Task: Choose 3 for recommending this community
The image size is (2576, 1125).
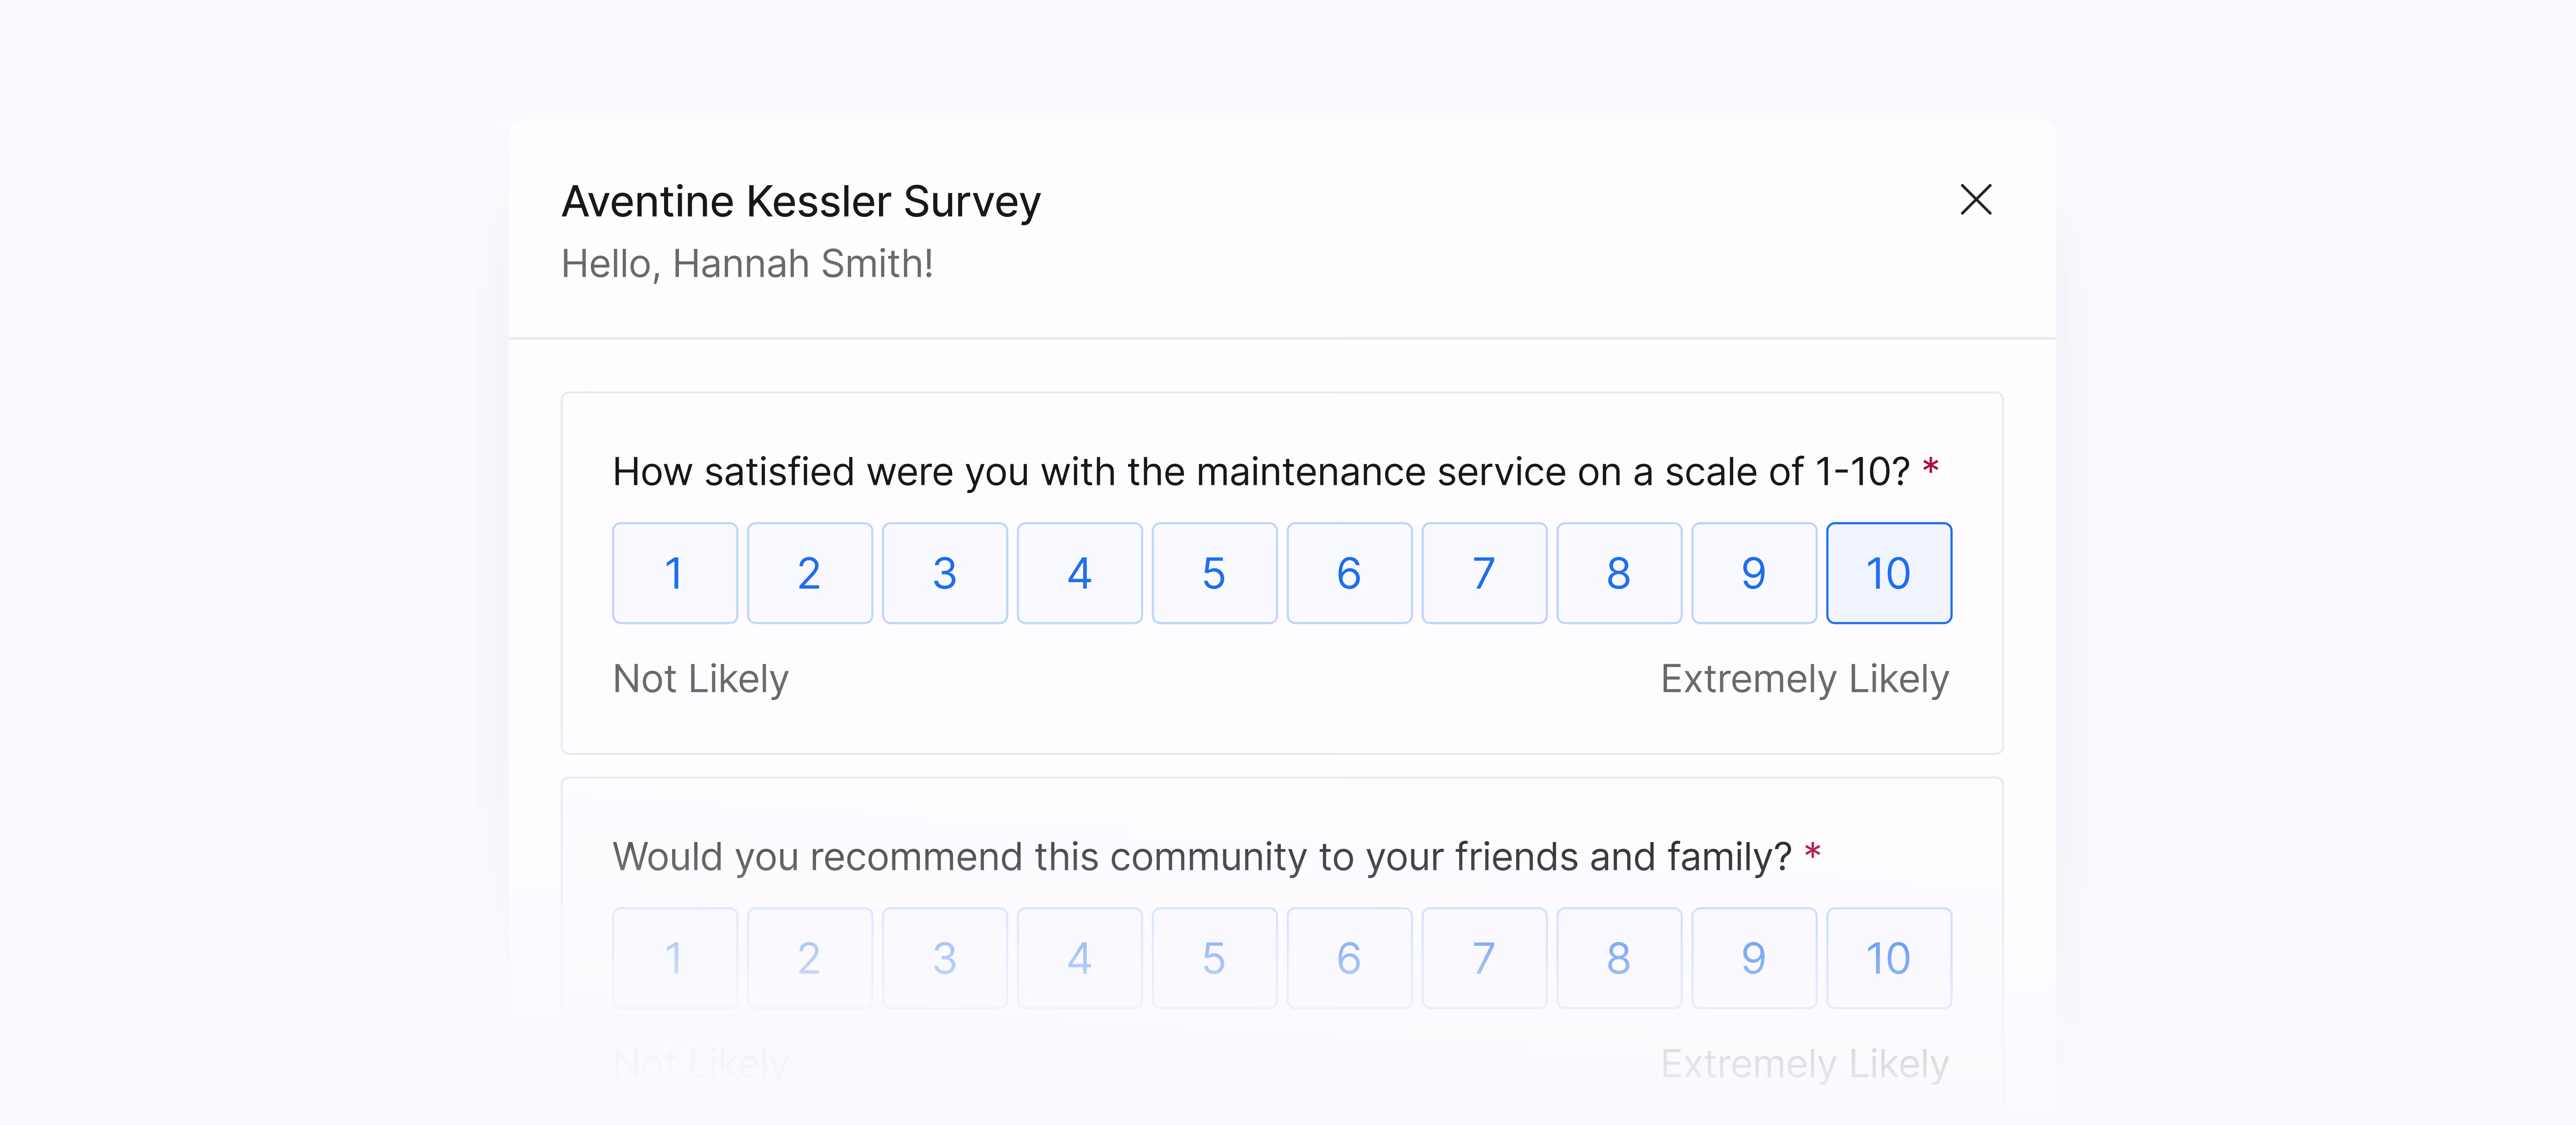Action: (945, 958)
